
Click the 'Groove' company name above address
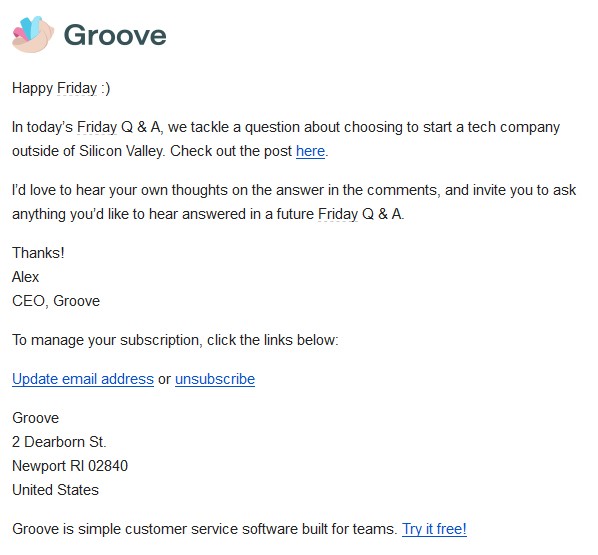pos(35,418)
